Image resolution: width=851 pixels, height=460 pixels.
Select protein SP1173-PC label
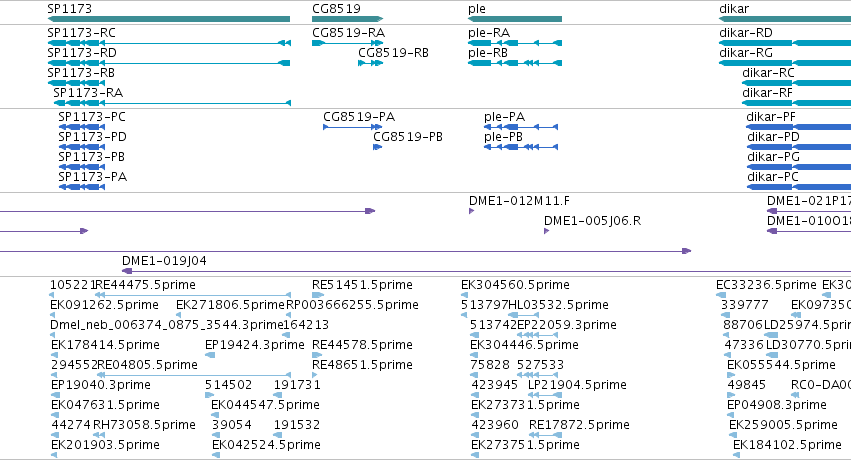92,117
